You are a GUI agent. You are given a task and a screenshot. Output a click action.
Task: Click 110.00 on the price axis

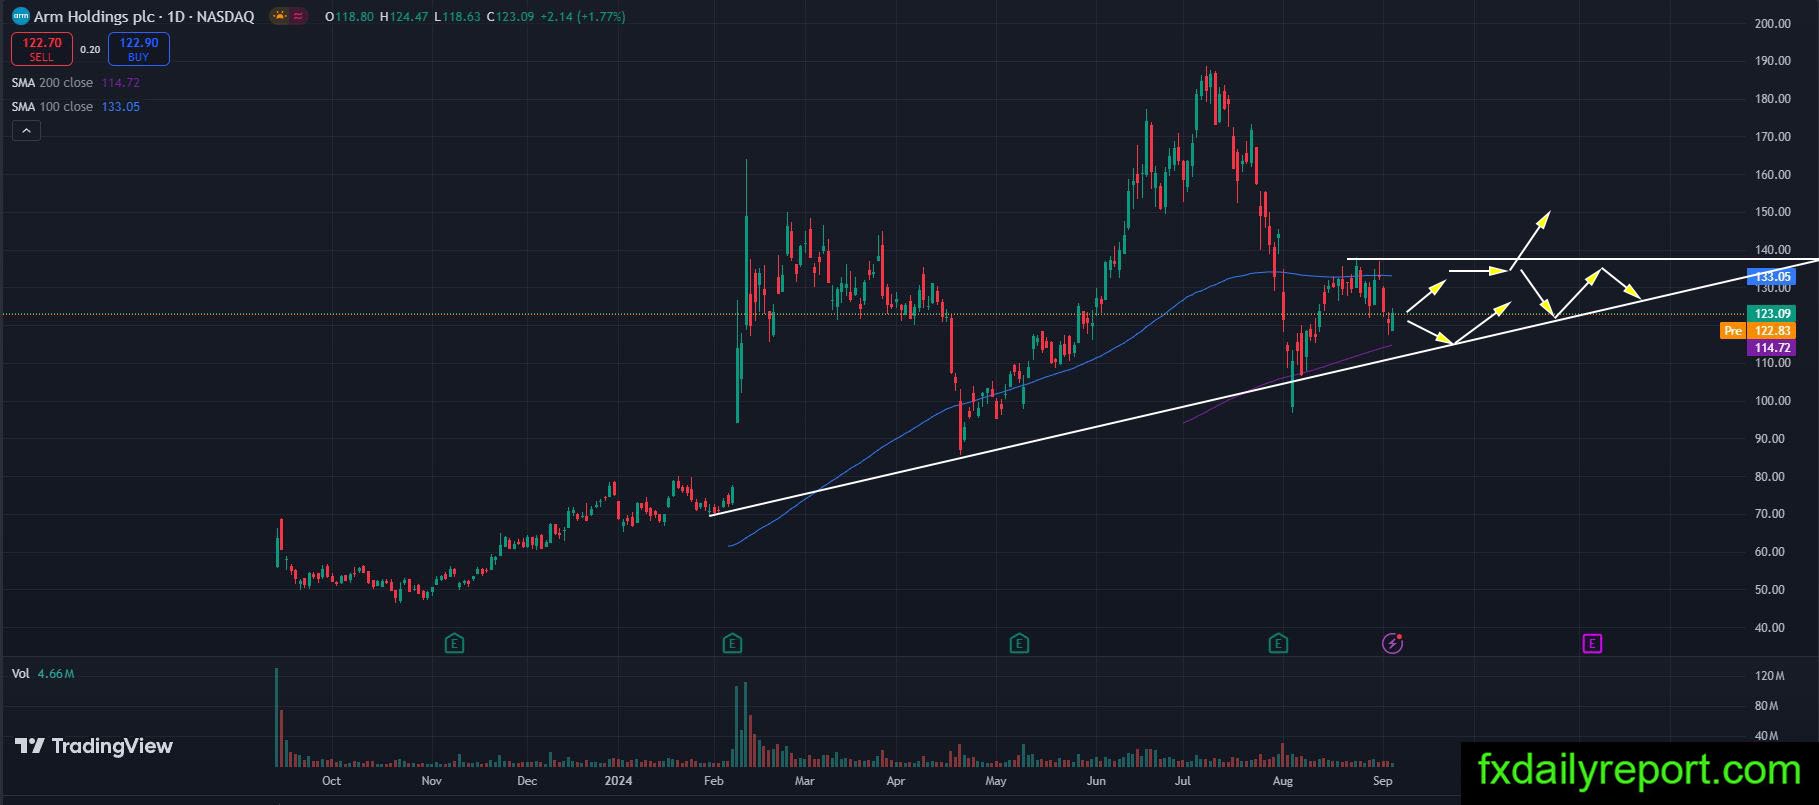pyautogui.click(x=1772, y=363)
